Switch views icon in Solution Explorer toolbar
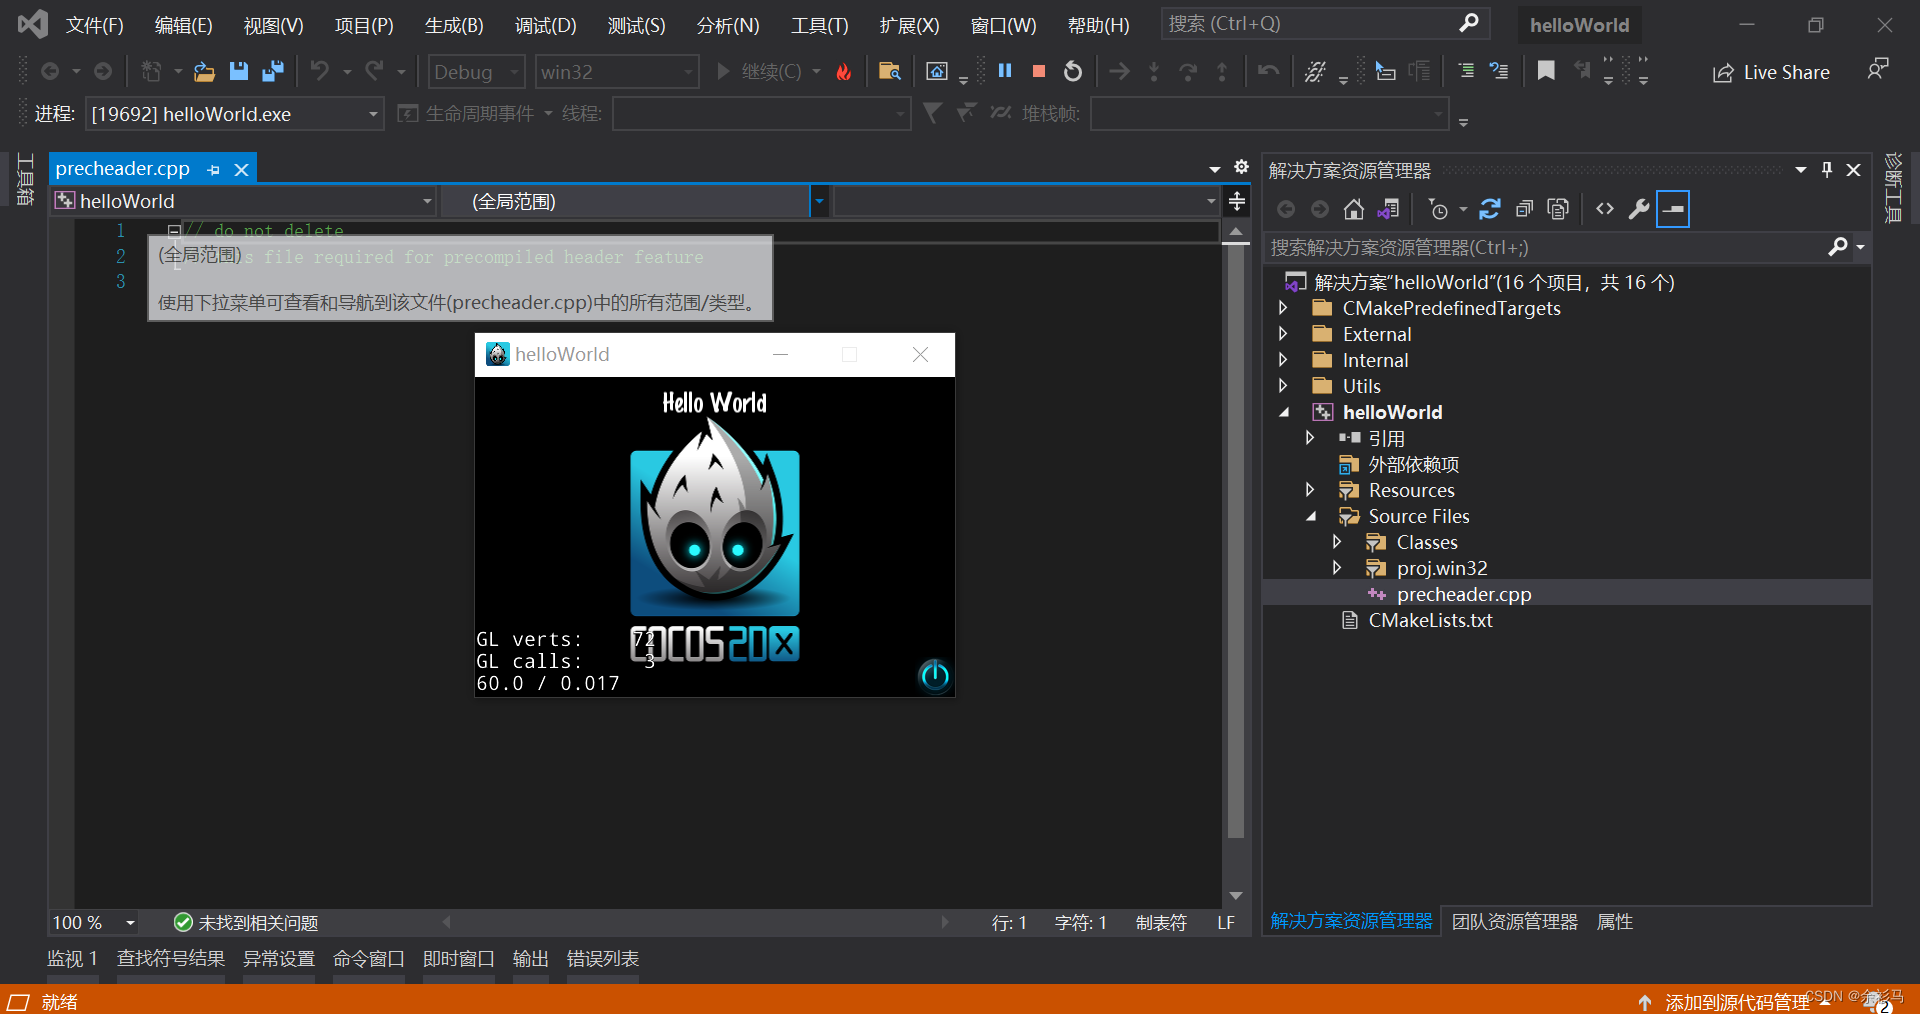The image size is (1920, 1014). point(1388,209)
